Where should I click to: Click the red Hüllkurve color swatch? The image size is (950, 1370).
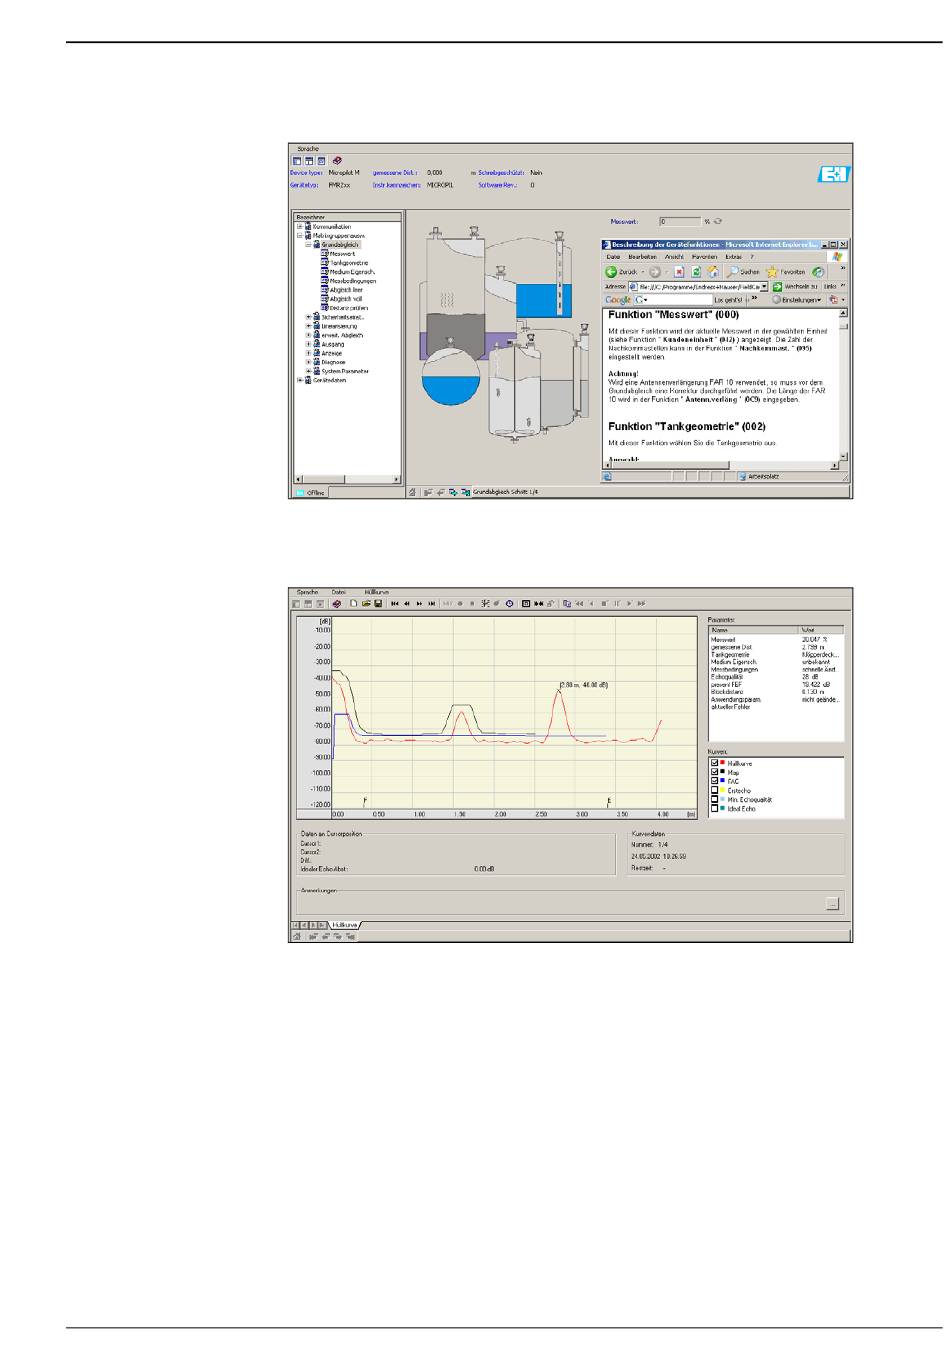[723, 763]
